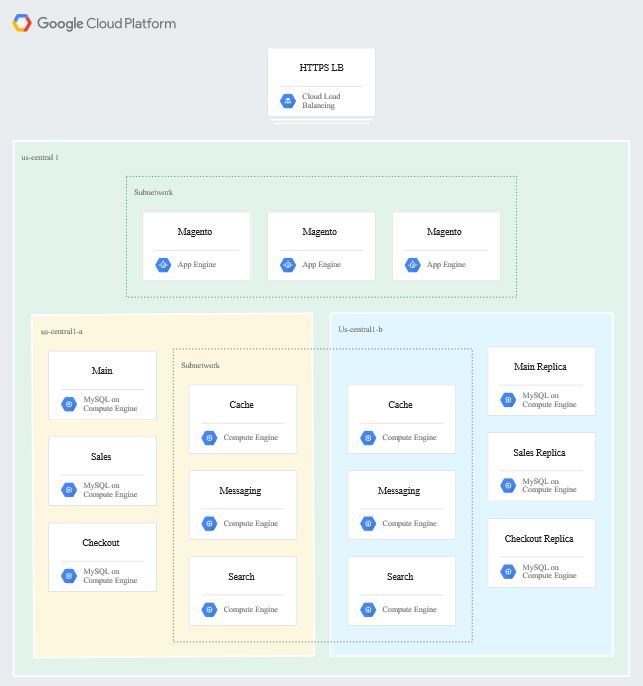Click the Compute Engine icon in Us-central1-b Search card
Screen dimensions: 643x686
click(x=368, y=609)
